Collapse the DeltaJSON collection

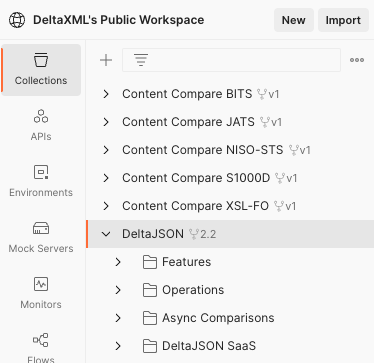point(106,234)
